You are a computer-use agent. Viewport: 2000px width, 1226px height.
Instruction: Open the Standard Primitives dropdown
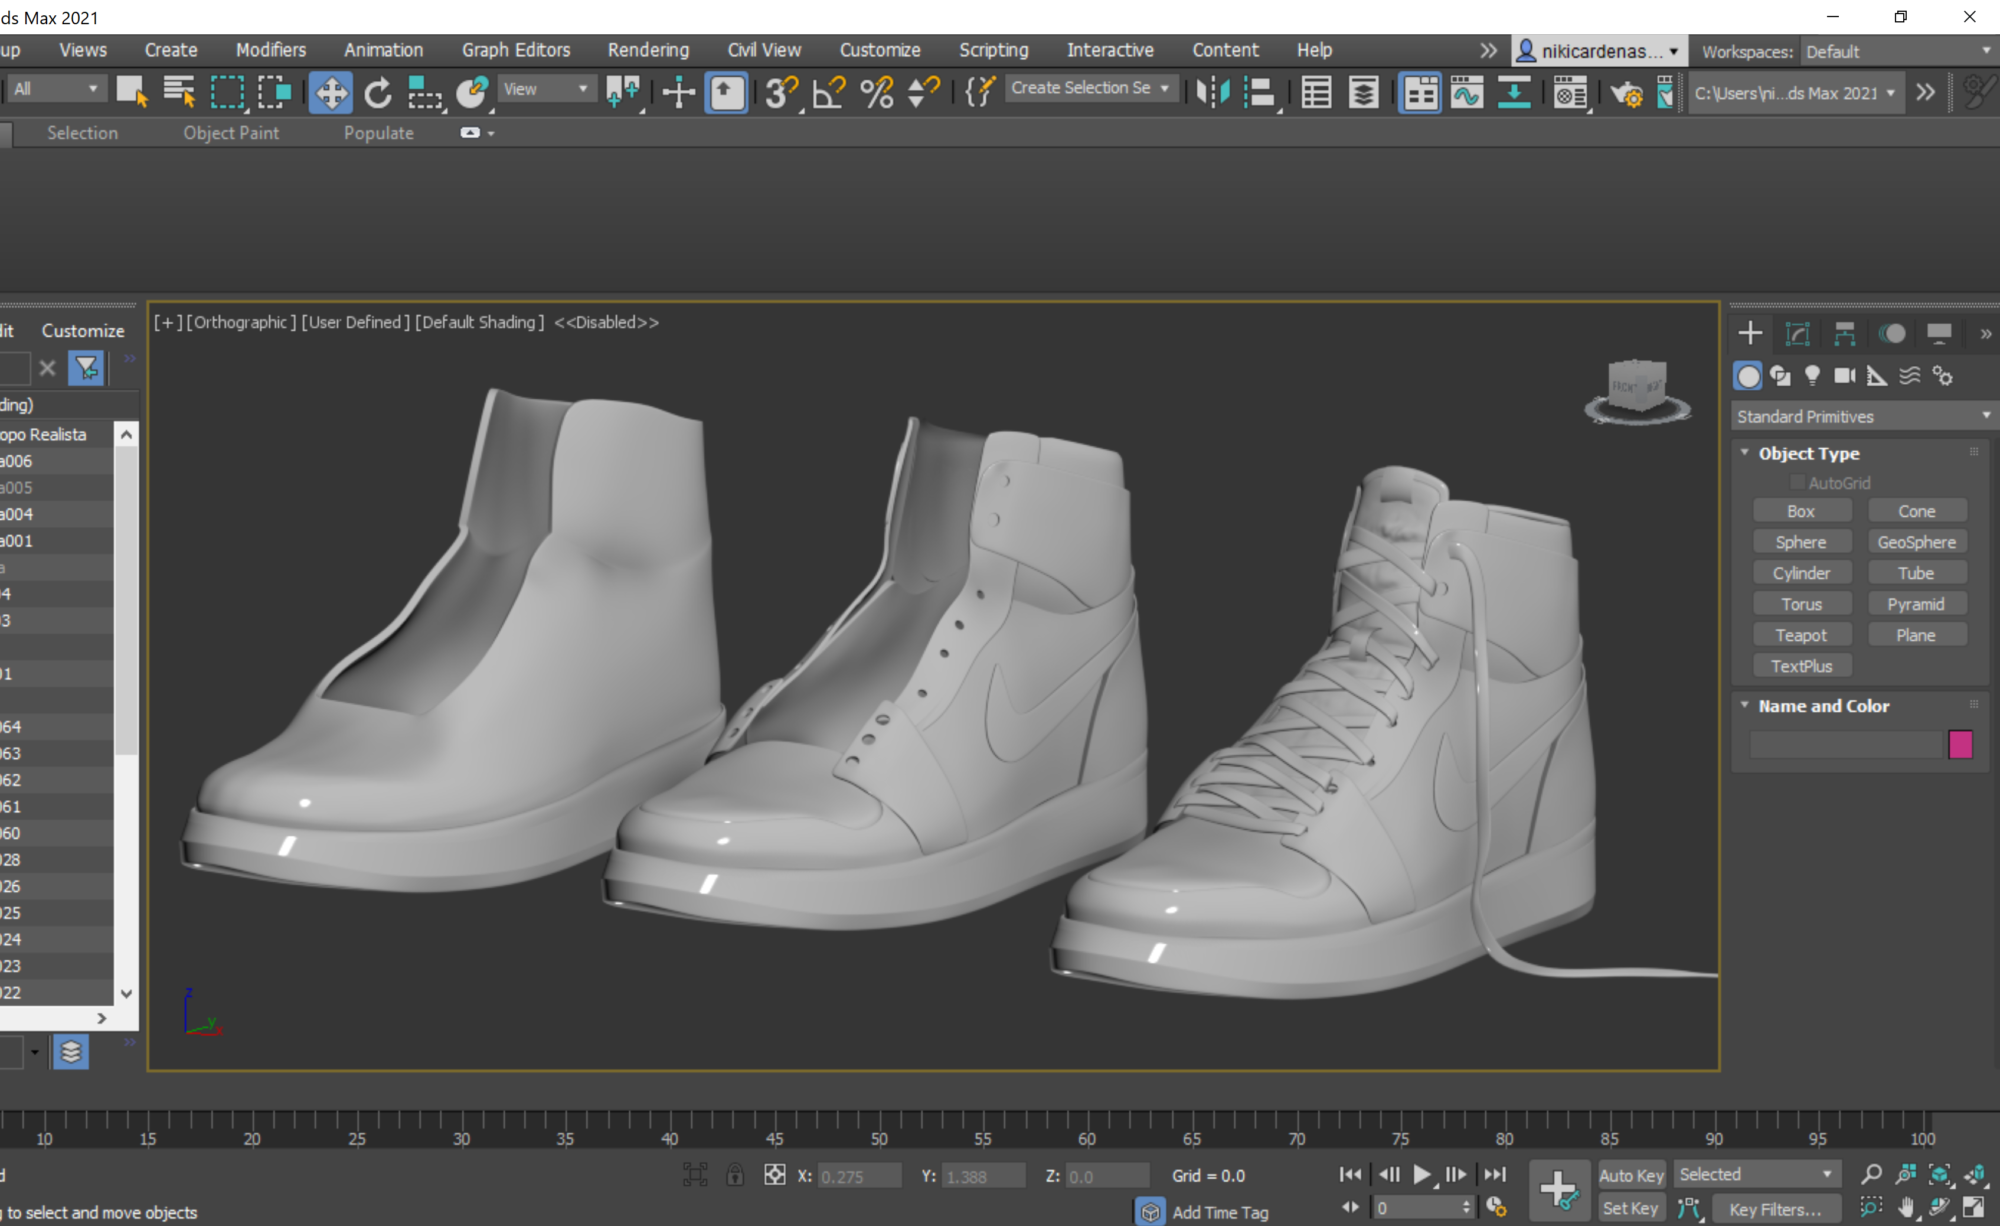1862,416
